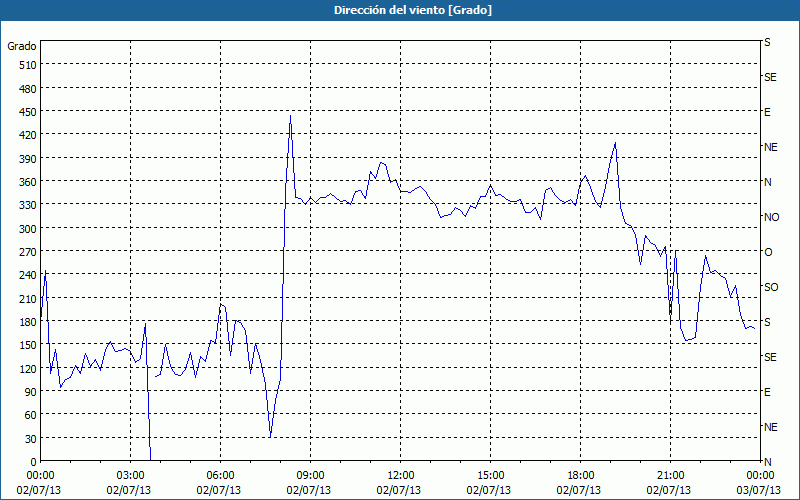Image resolution: width=800 pixels, height=500 pixels.
Task: Select the "06:00" time axis label
Action: [x=220, y=476]
